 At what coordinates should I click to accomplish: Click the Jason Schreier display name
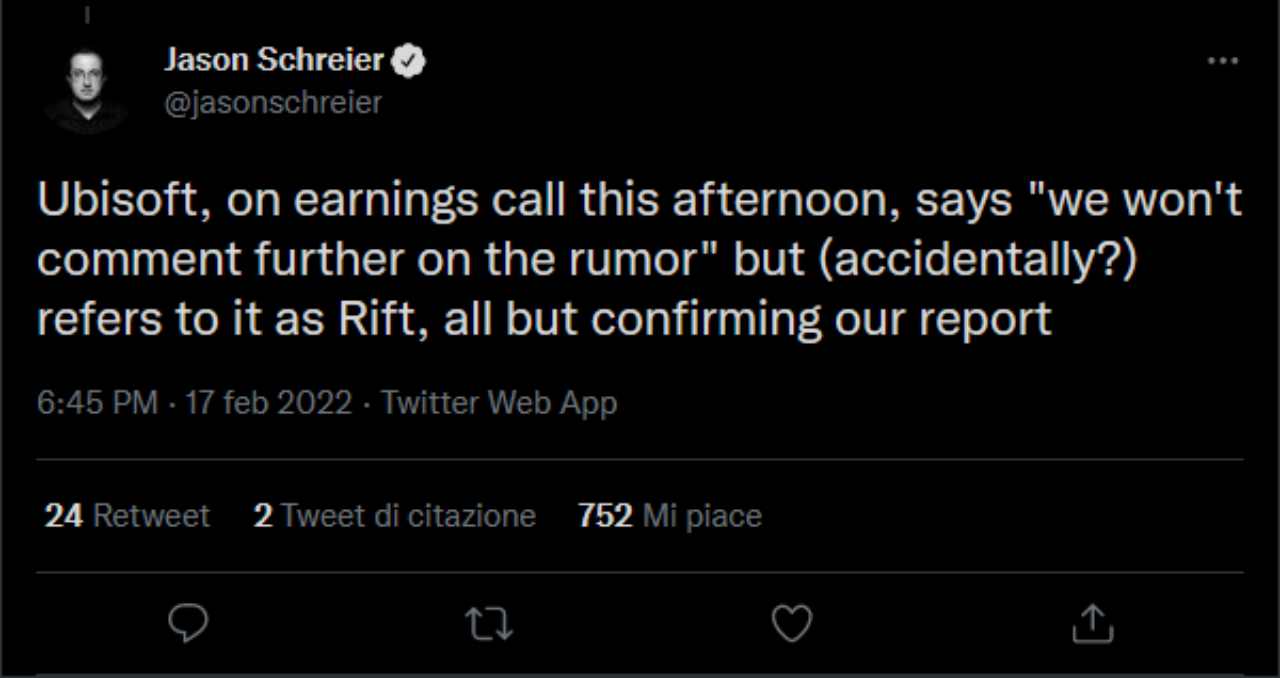[x=274, y=61]
